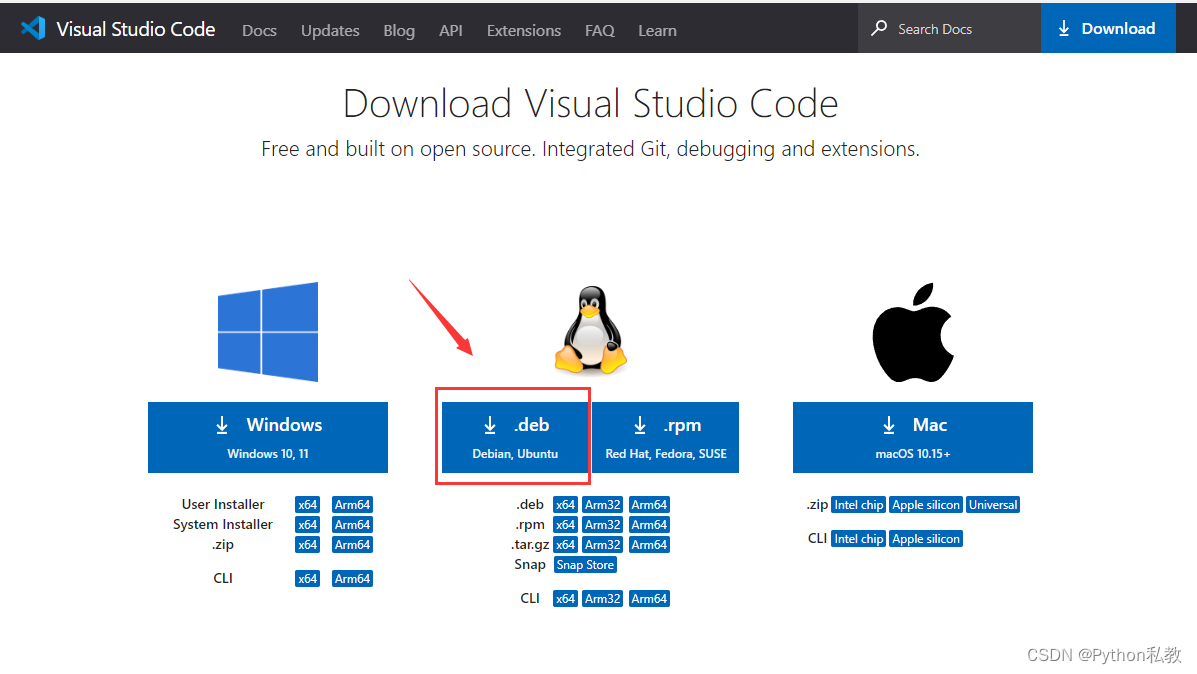Select x64 for Windows System Installer
Screen dimensions: 1197x674
click(x=308, y=524)
